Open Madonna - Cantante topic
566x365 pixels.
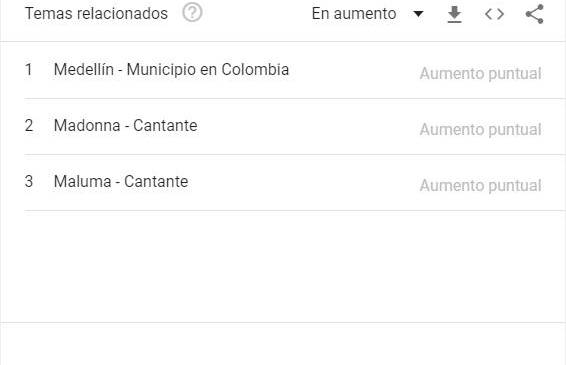125,126
